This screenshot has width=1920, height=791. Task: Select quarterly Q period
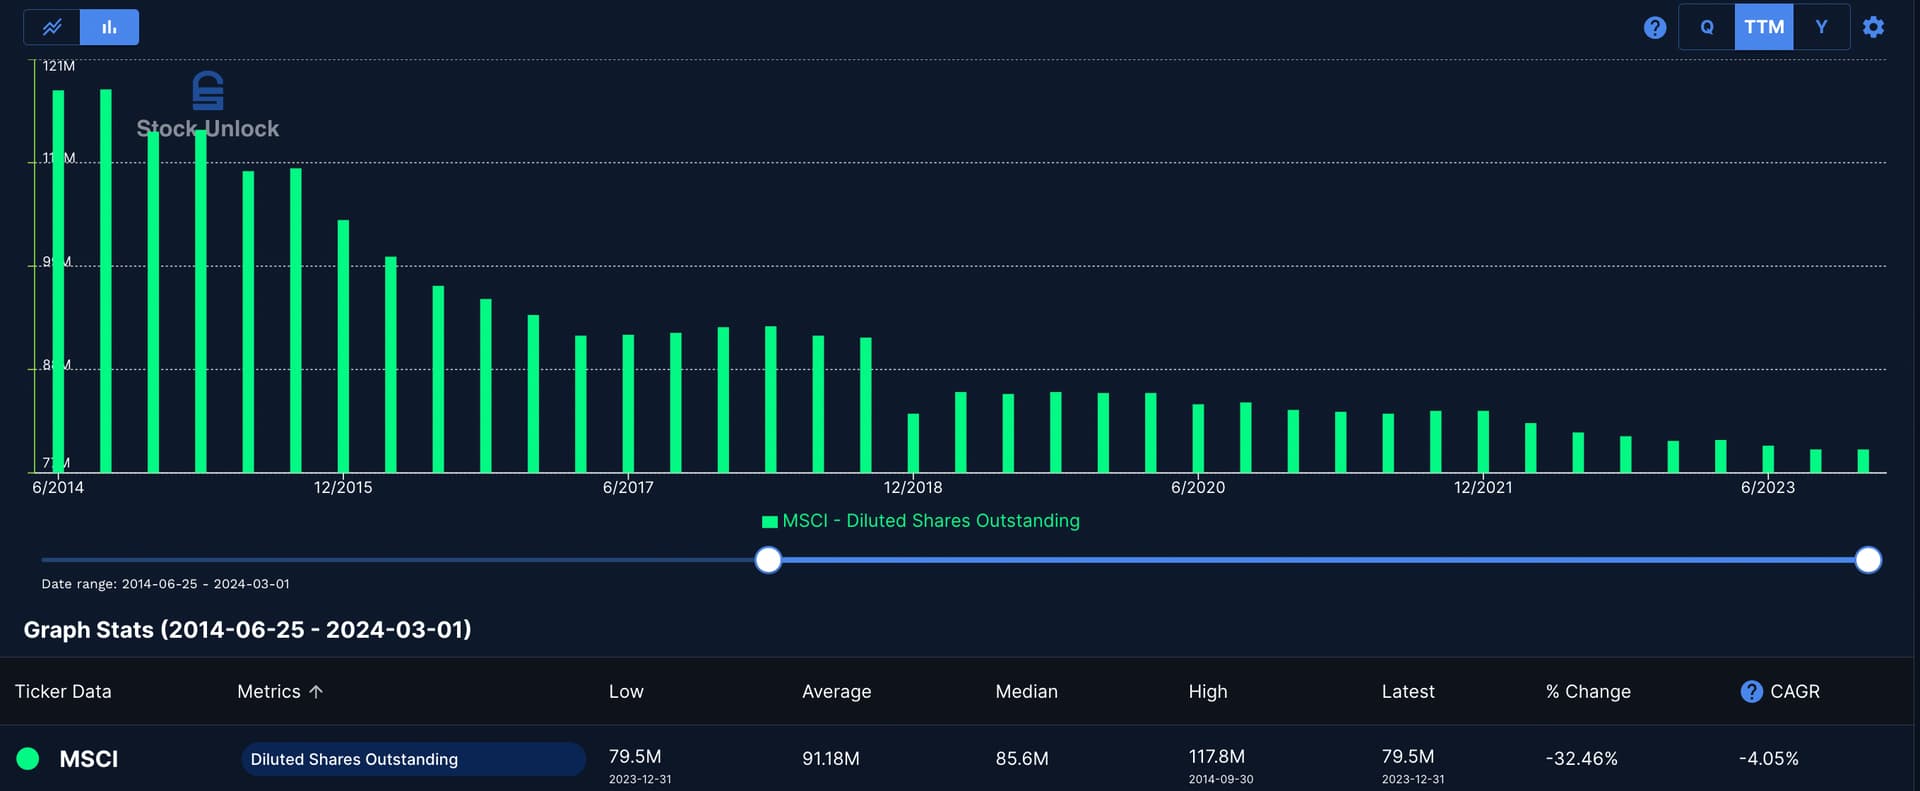[1707, 27]
